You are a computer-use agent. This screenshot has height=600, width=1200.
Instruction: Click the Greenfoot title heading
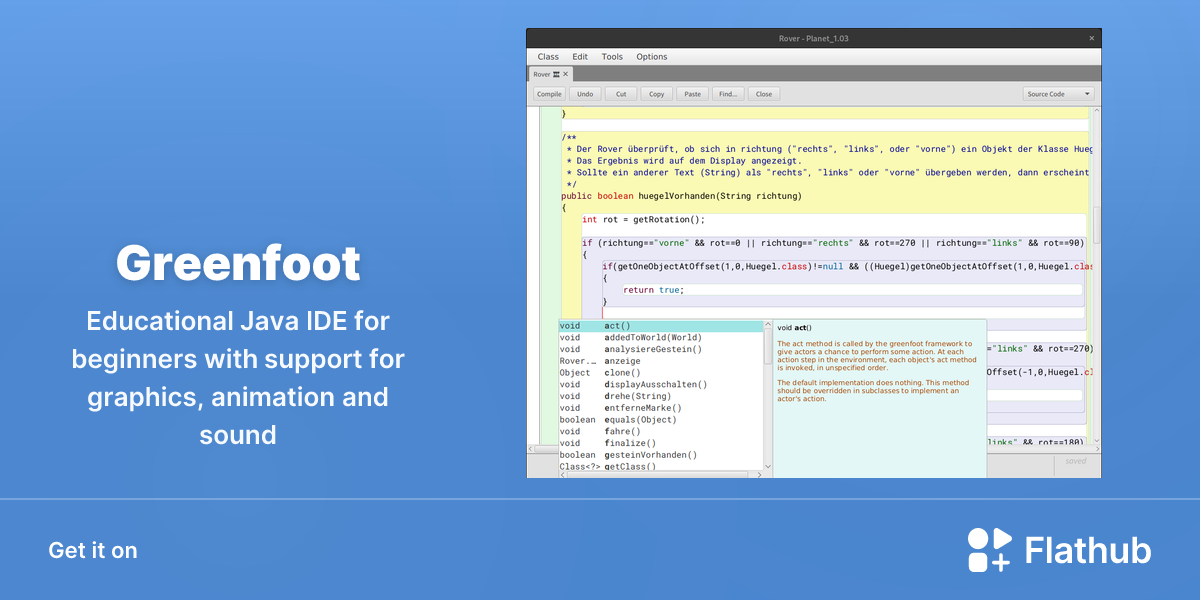tap(238, 263)
